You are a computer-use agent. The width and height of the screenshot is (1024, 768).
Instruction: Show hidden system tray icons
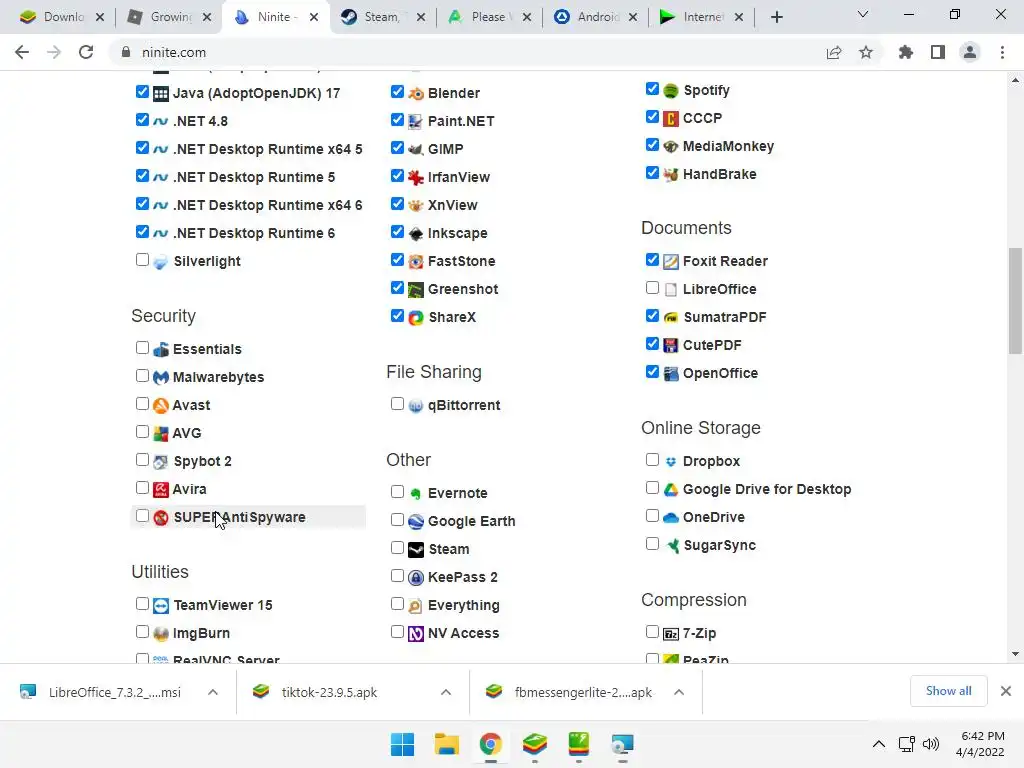(879, 744)
